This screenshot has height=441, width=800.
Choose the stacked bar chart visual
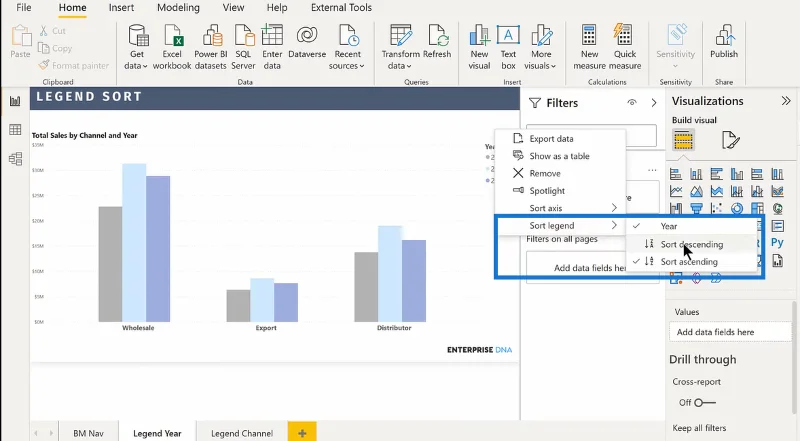pos(676,174)
